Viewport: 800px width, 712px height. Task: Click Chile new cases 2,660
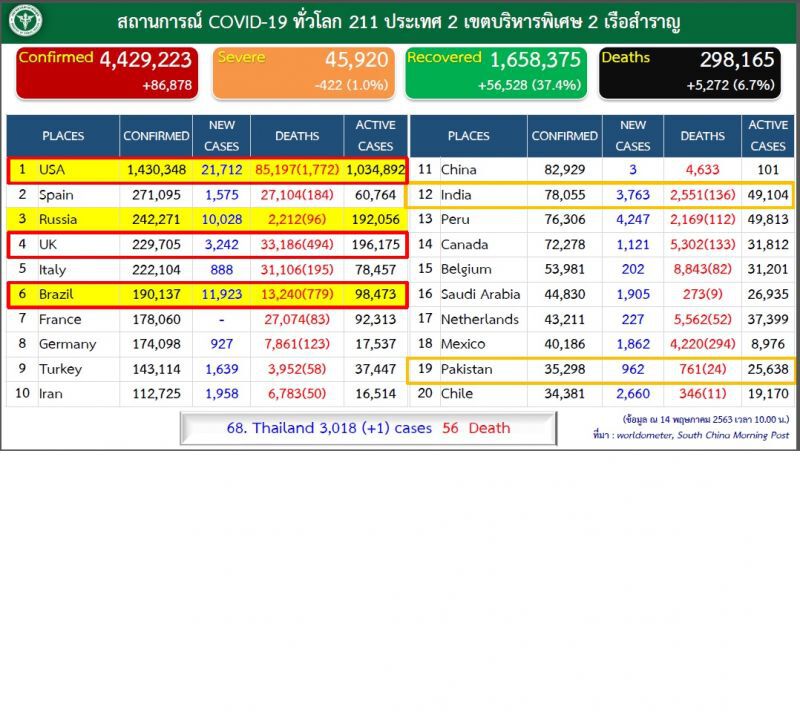(x=633, y=394)
